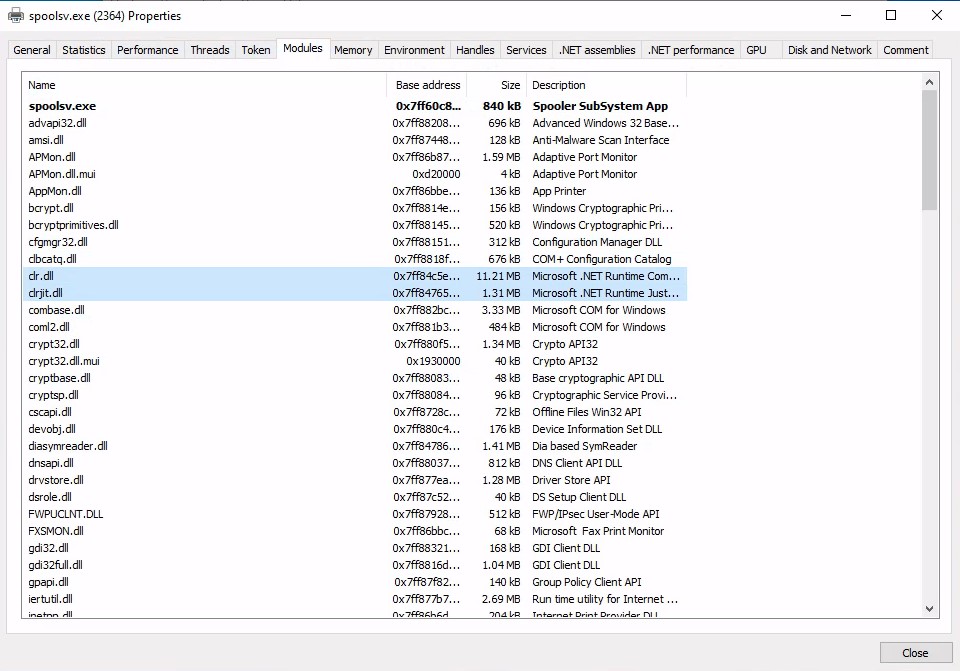
Task: Switch to the Environment tab
Action: (413, 49)
